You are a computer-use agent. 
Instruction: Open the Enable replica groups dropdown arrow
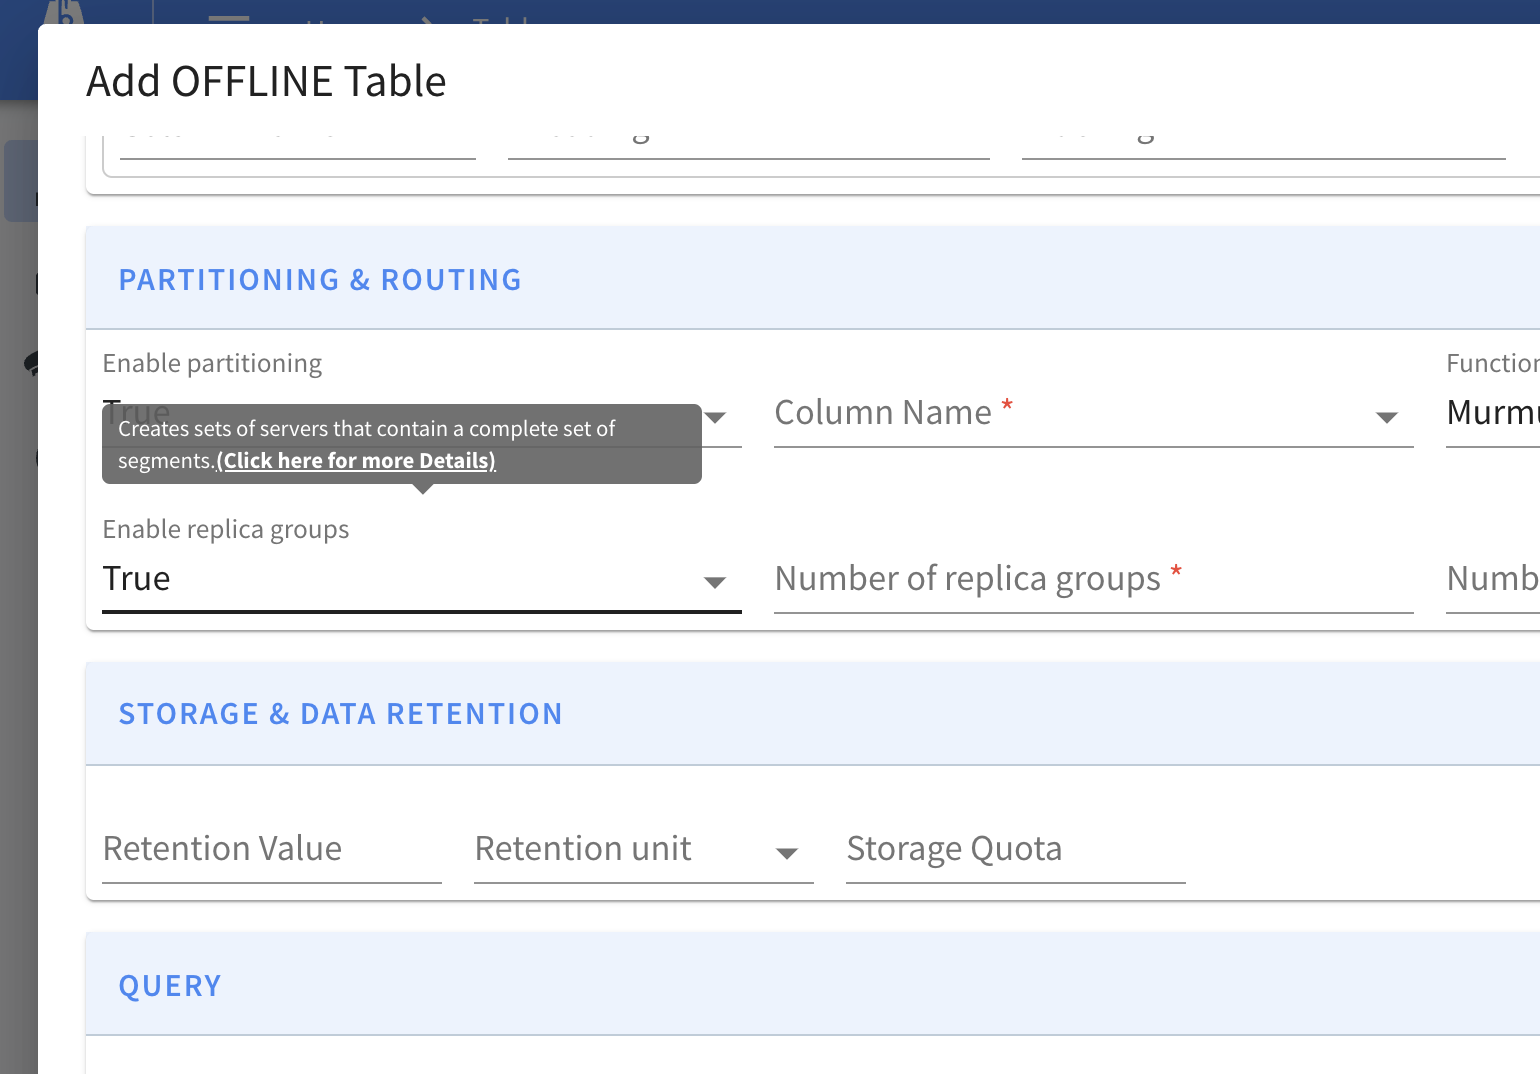click(715, 582)
